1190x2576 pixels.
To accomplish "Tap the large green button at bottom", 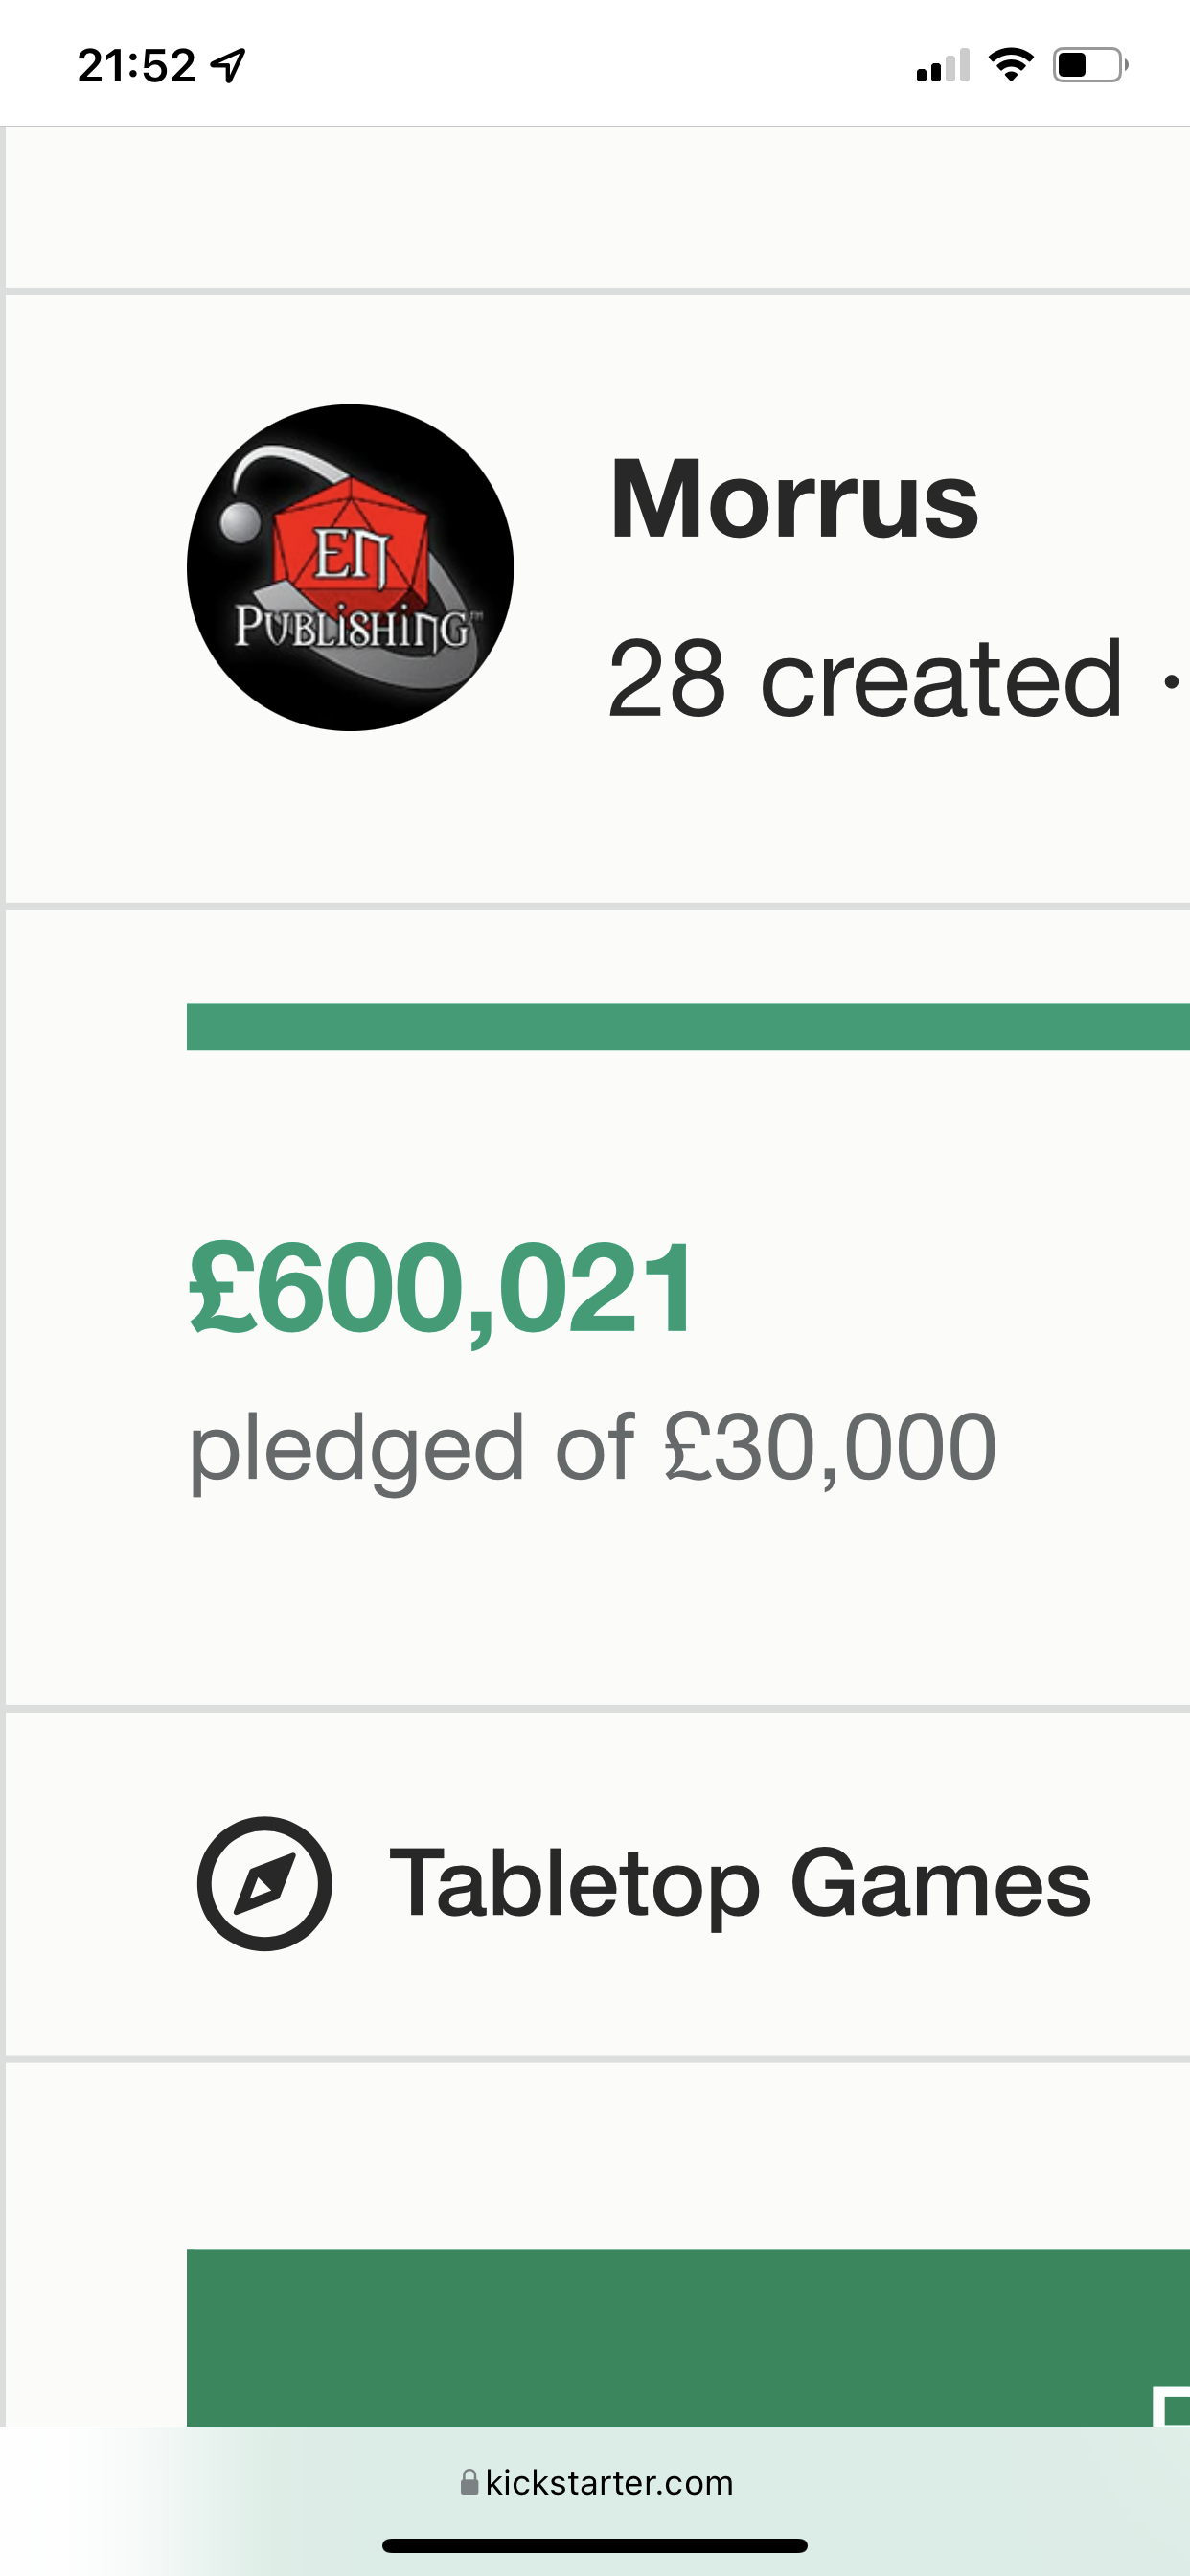I will coord(688,2337).
